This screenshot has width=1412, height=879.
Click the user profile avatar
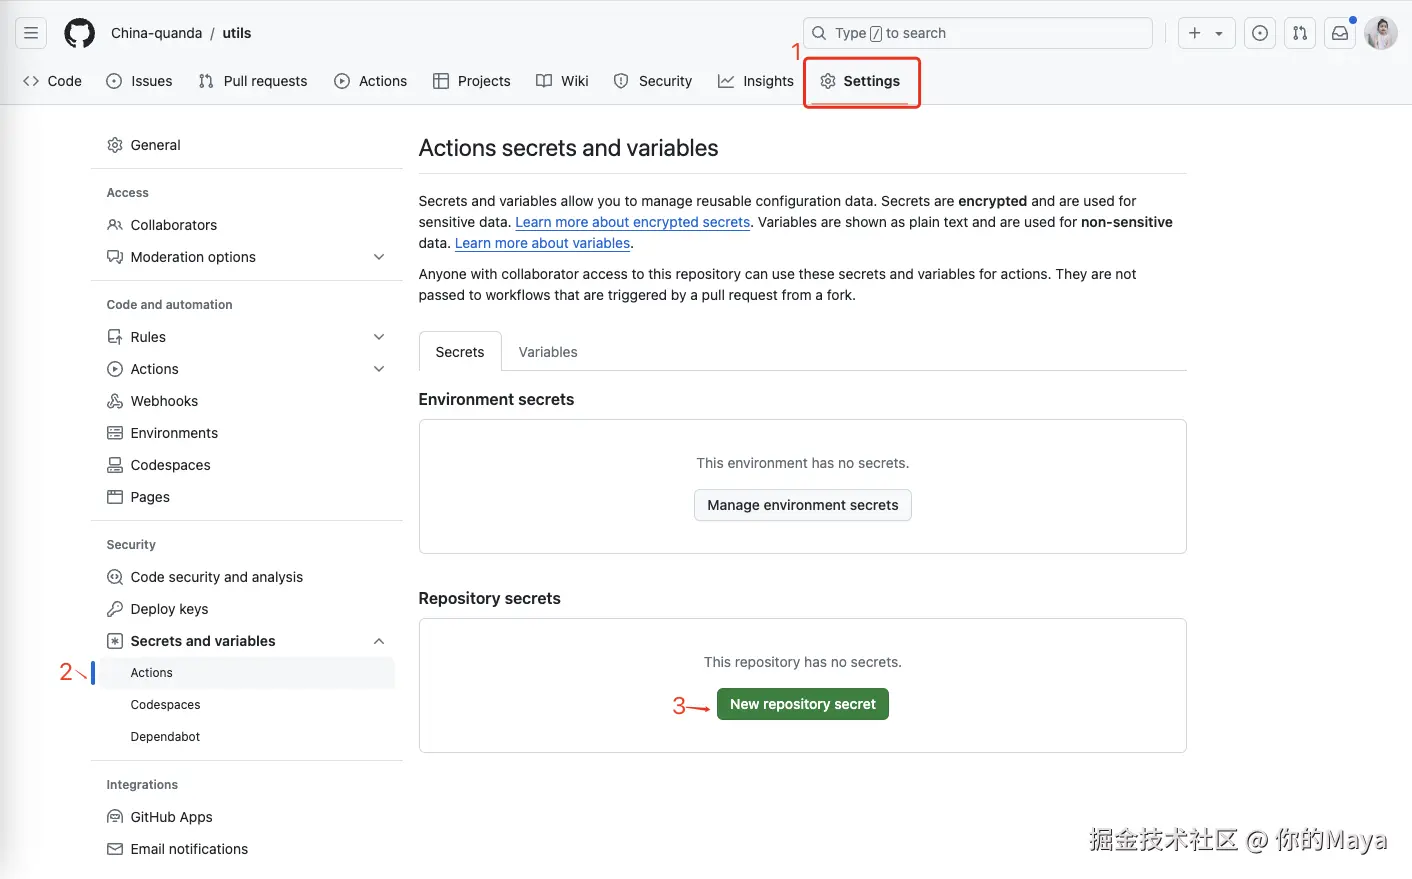coord(1381,33)
